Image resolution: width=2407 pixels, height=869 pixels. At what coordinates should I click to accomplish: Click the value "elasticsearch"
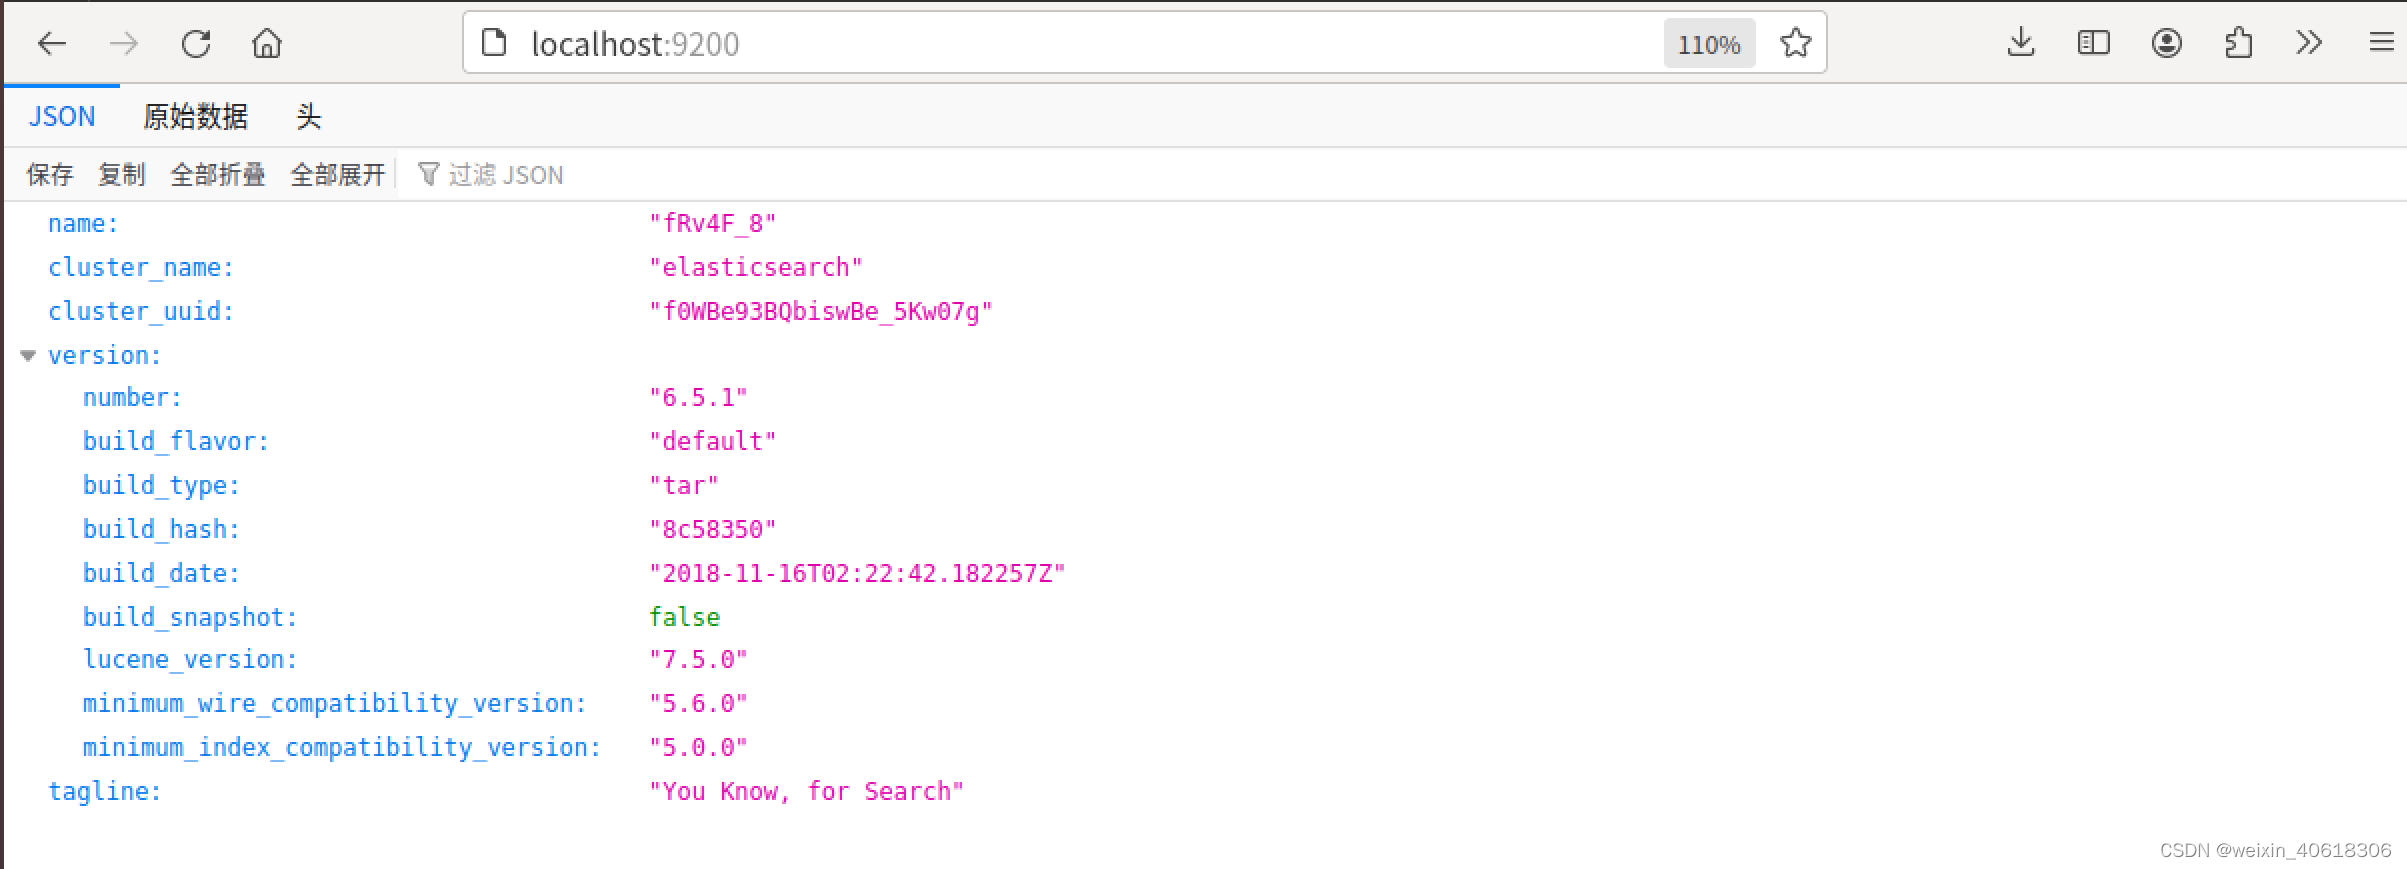click(756, 268)
